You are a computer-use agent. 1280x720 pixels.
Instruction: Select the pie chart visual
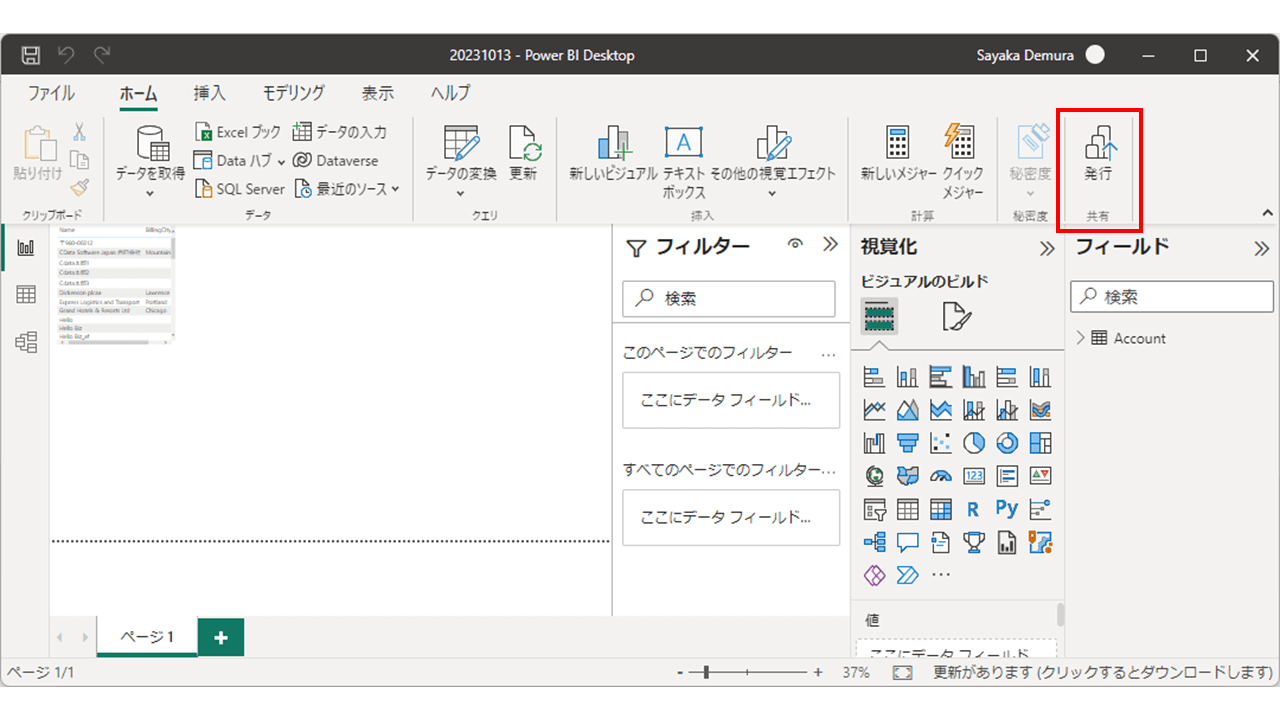point(974,442)
